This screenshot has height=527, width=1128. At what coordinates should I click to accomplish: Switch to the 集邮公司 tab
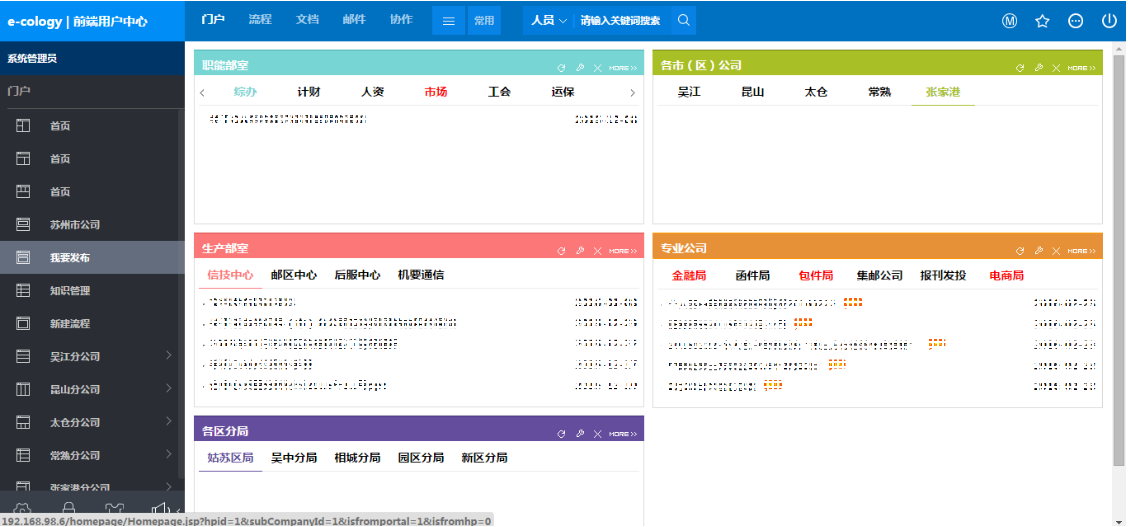tap(880, 275)
